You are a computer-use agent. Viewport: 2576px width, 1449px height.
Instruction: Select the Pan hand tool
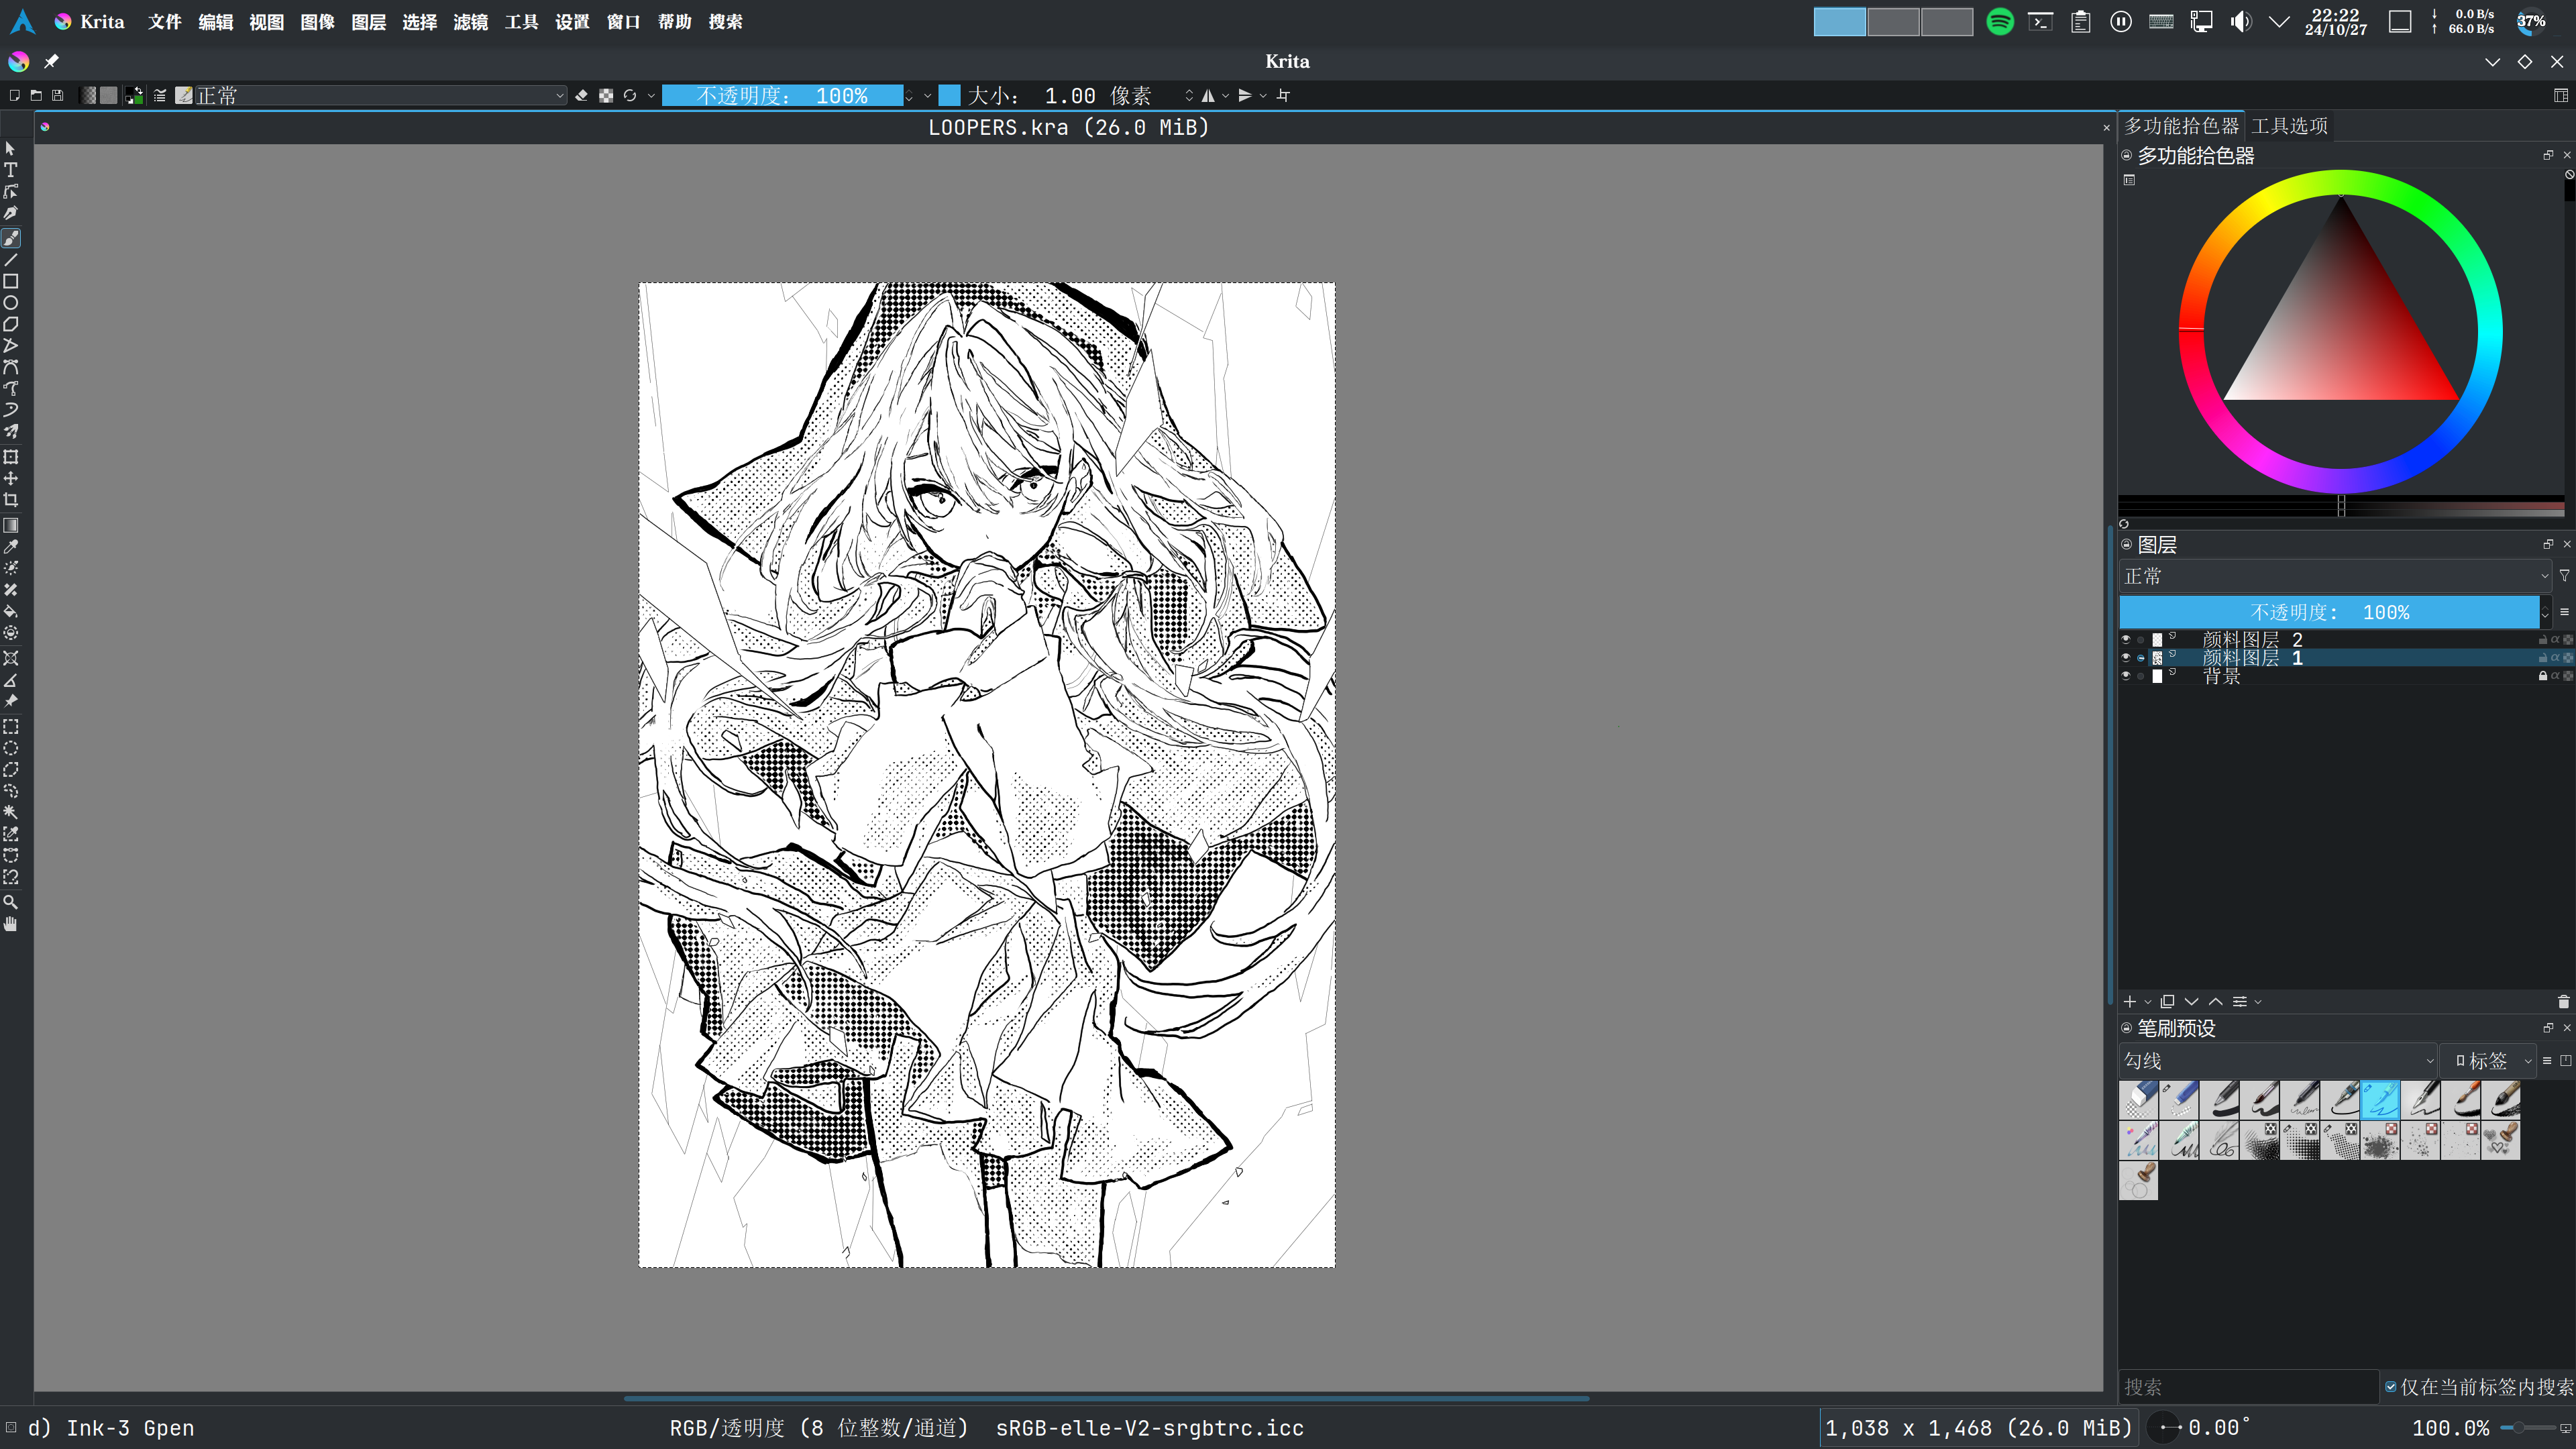click(11, 924)
